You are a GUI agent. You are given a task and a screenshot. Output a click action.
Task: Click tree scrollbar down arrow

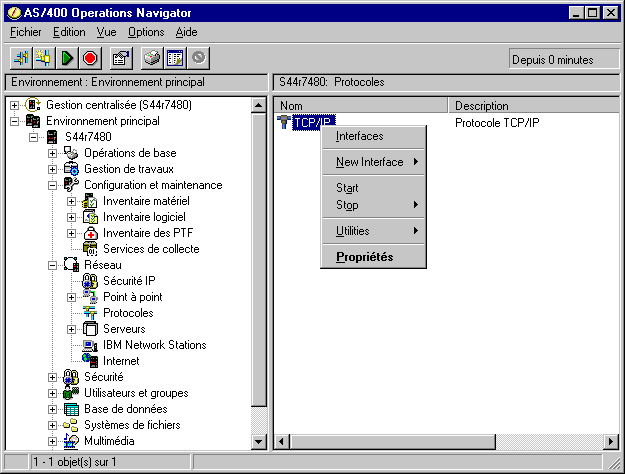click(258, 441)
